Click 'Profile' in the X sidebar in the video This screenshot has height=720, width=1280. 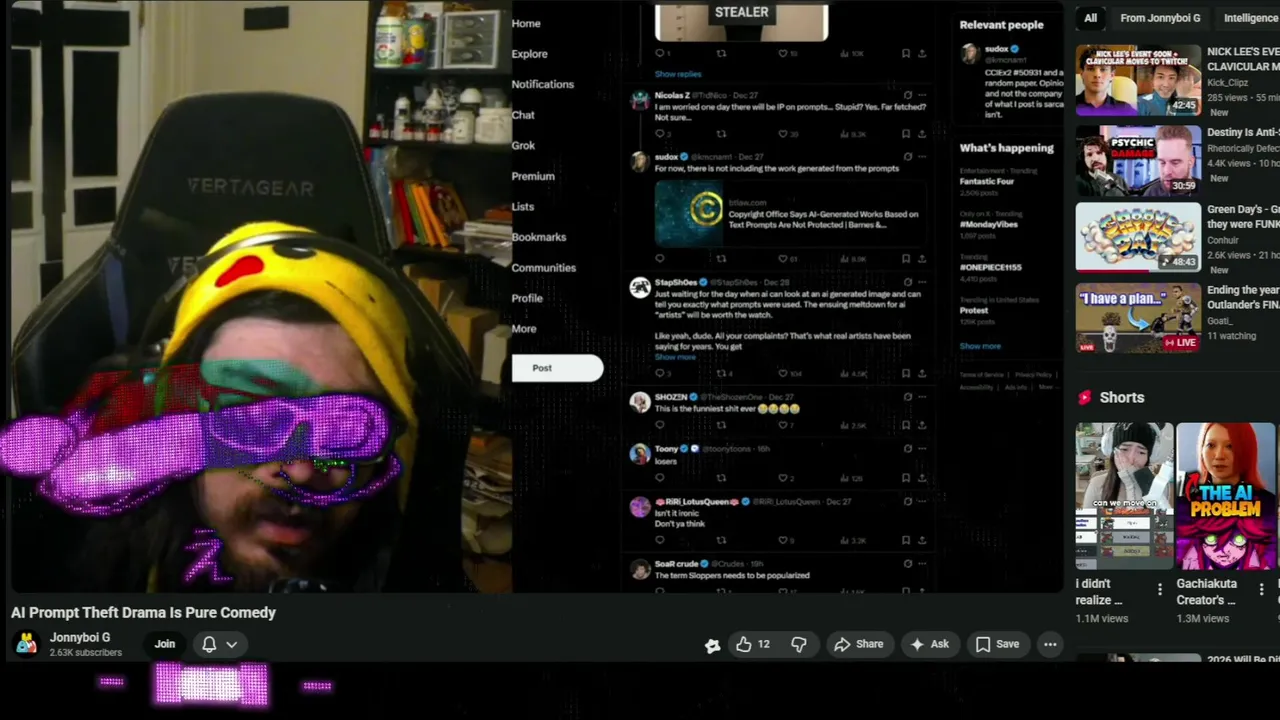coord(527,298)
